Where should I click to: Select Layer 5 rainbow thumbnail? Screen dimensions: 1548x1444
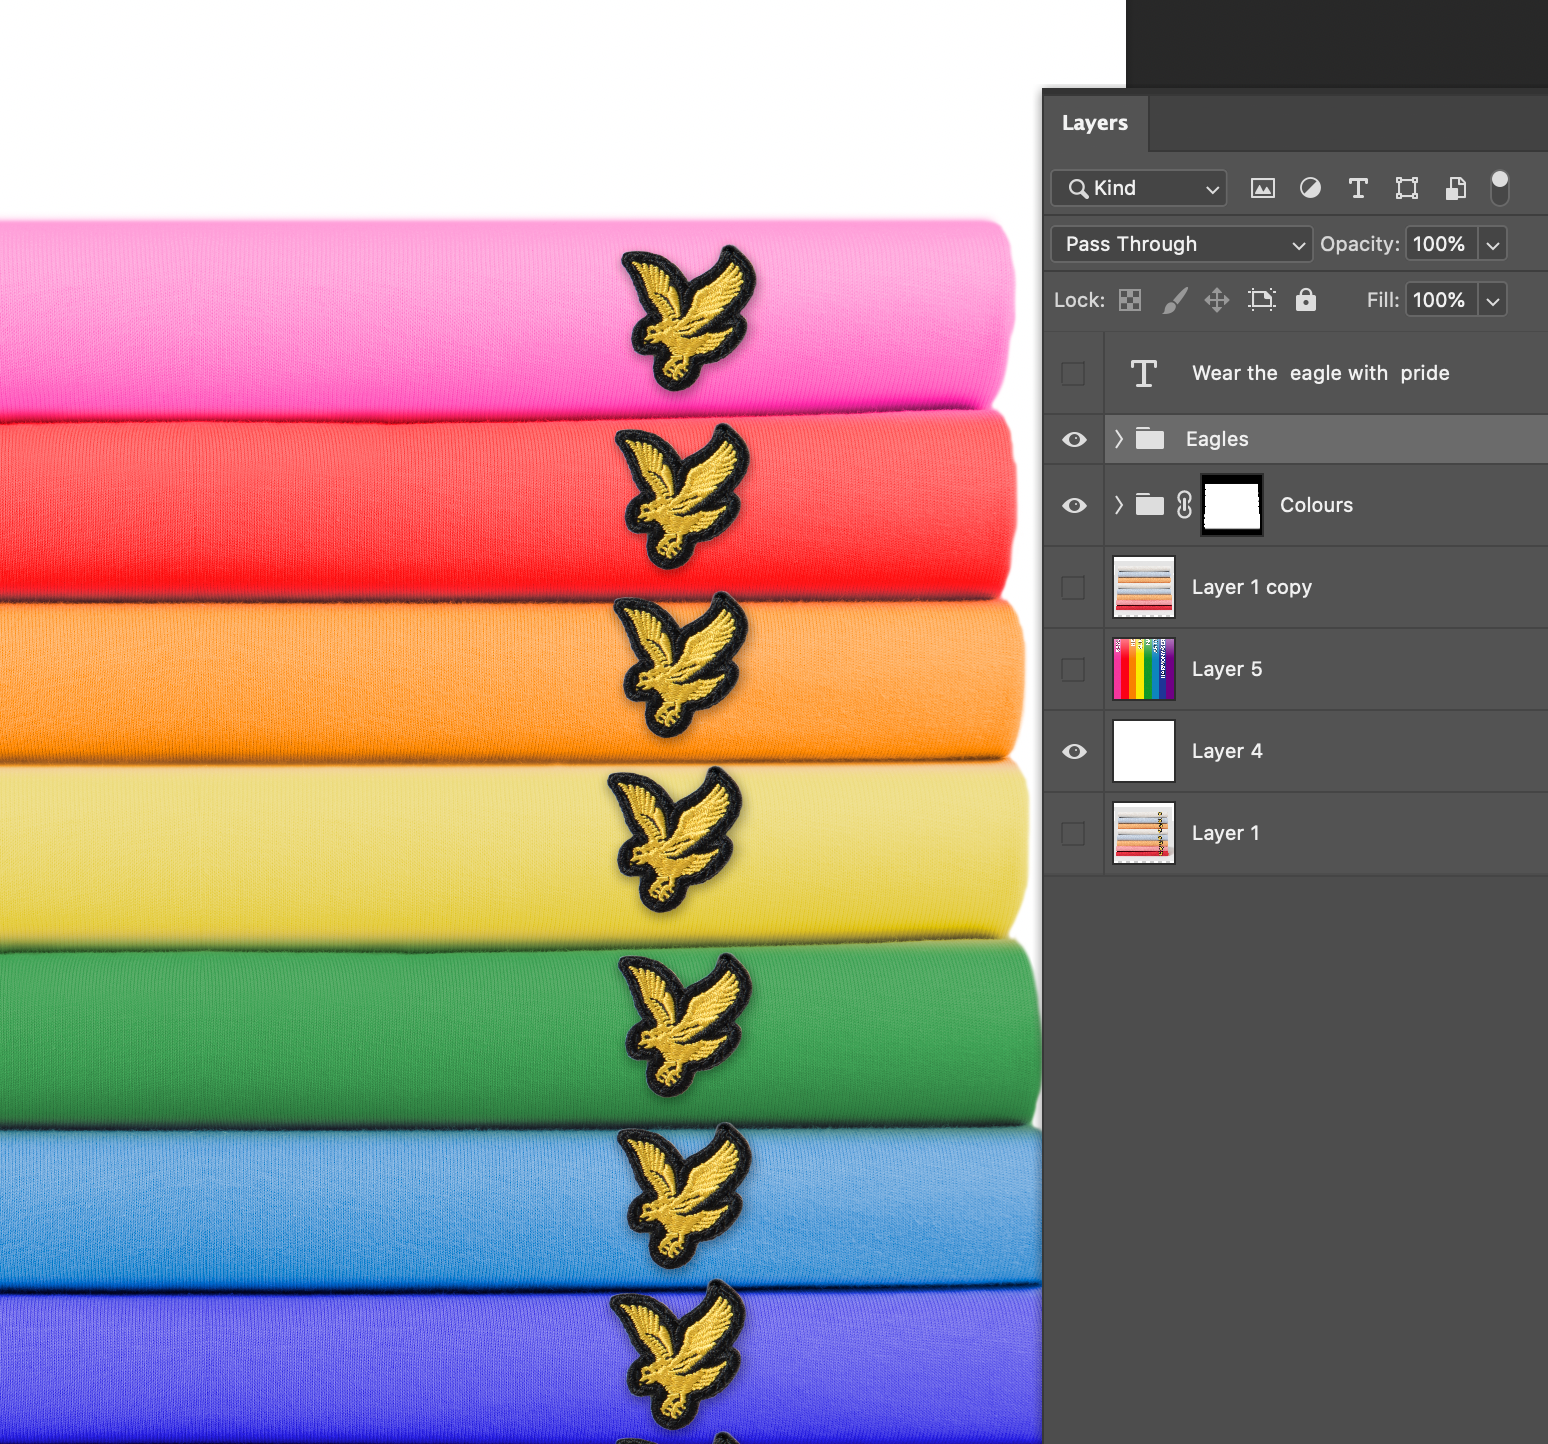(1144, 669)
